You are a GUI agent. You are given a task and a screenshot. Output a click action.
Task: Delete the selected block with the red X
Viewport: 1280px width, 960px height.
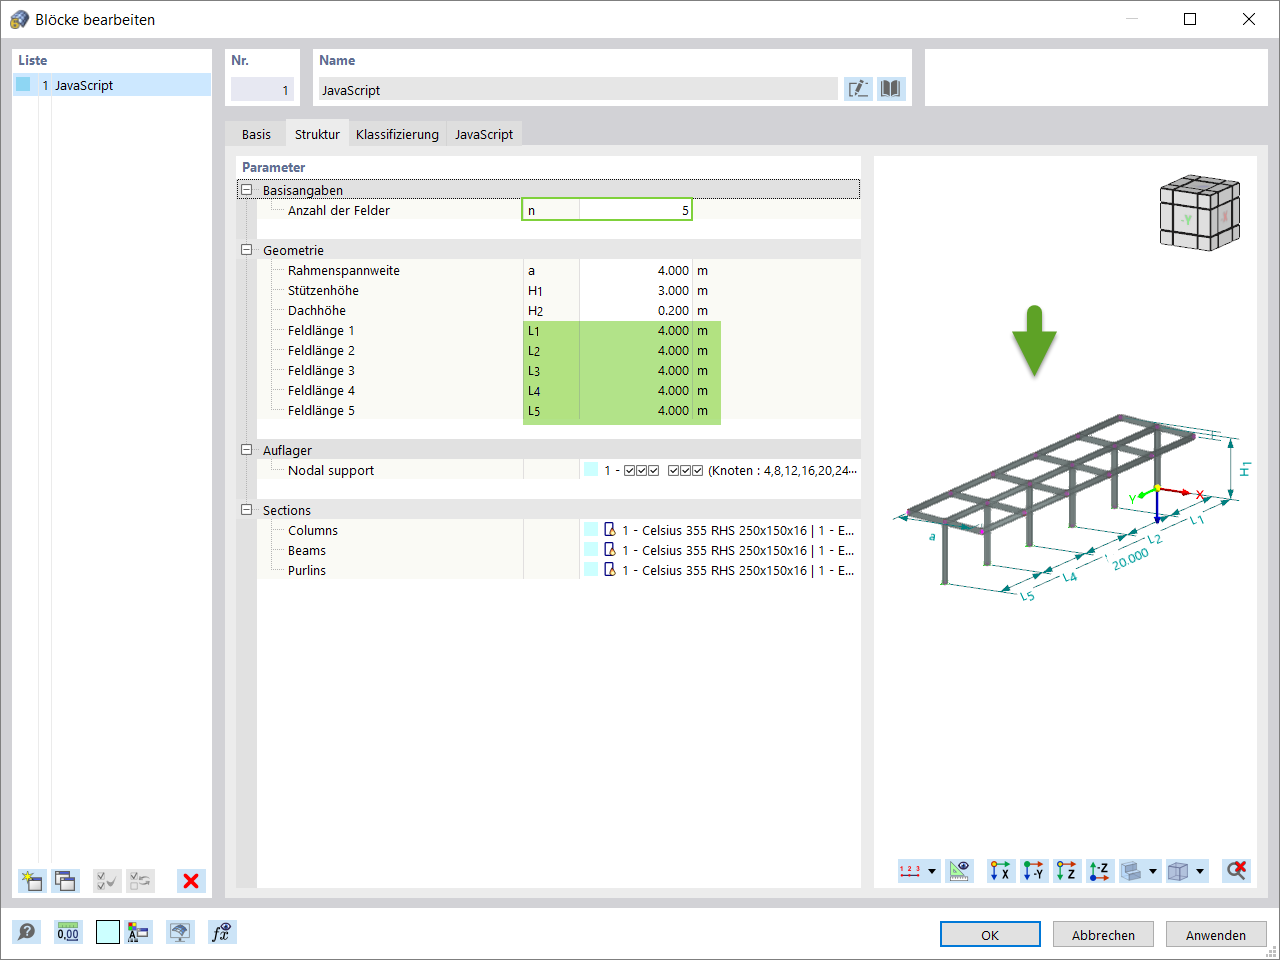coord(191,881)
